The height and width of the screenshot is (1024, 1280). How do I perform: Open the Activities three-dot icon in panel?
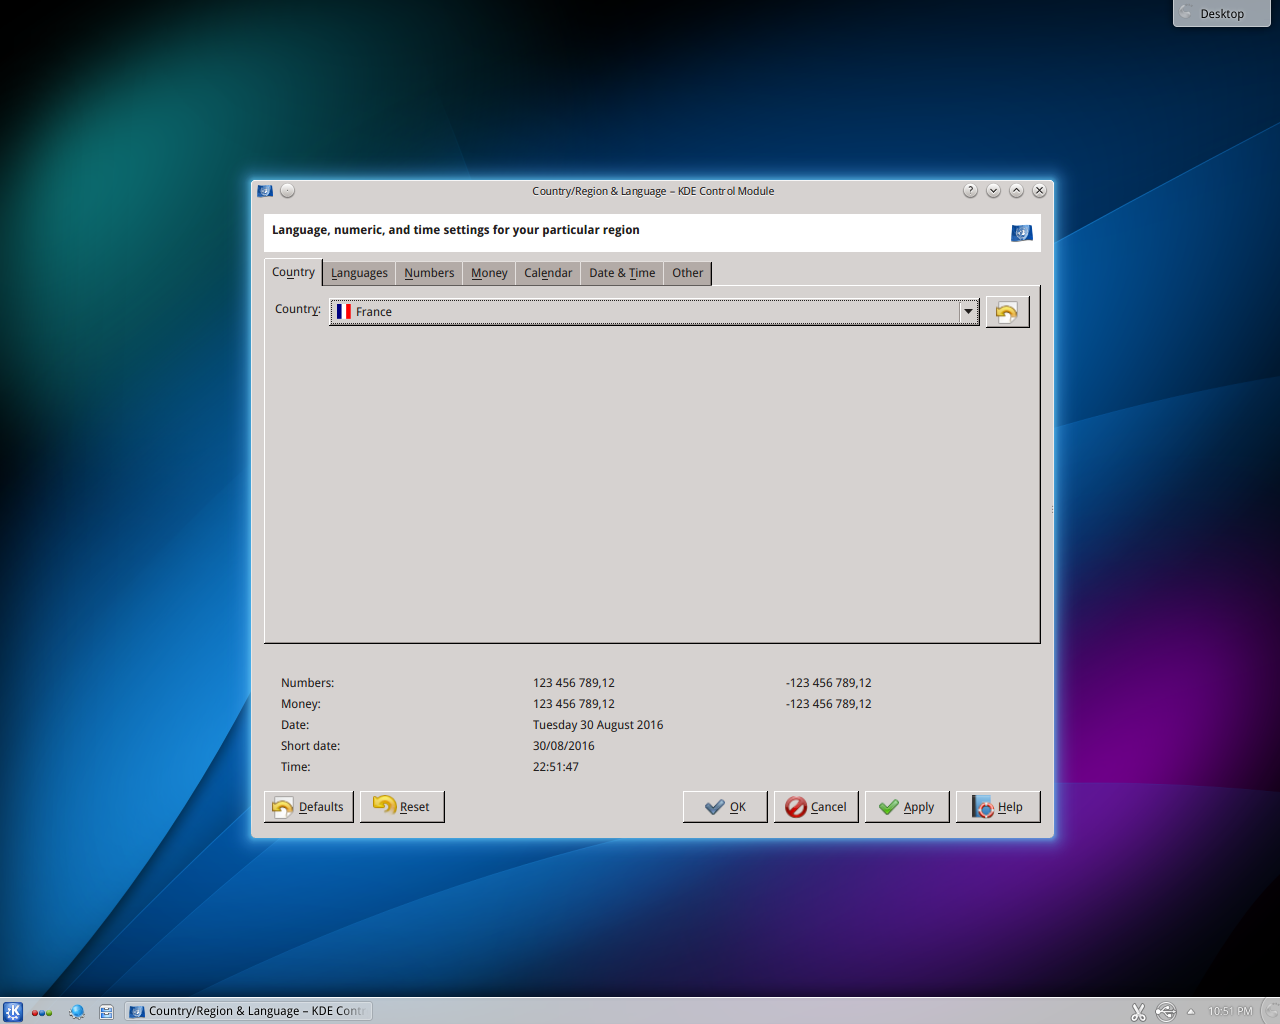click(42, 1012)
